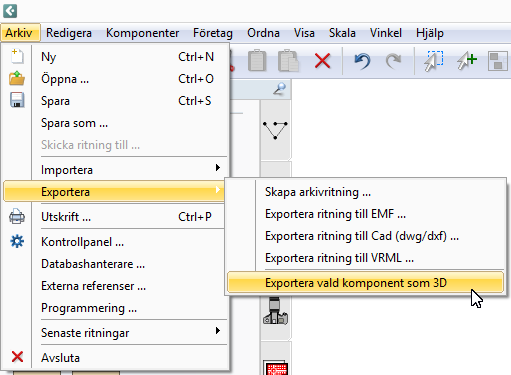Image resolution: width=511 pixels, height=375 pixels.
Task: Select the rectangle selection arrow tool
Action: pos(433,61)
